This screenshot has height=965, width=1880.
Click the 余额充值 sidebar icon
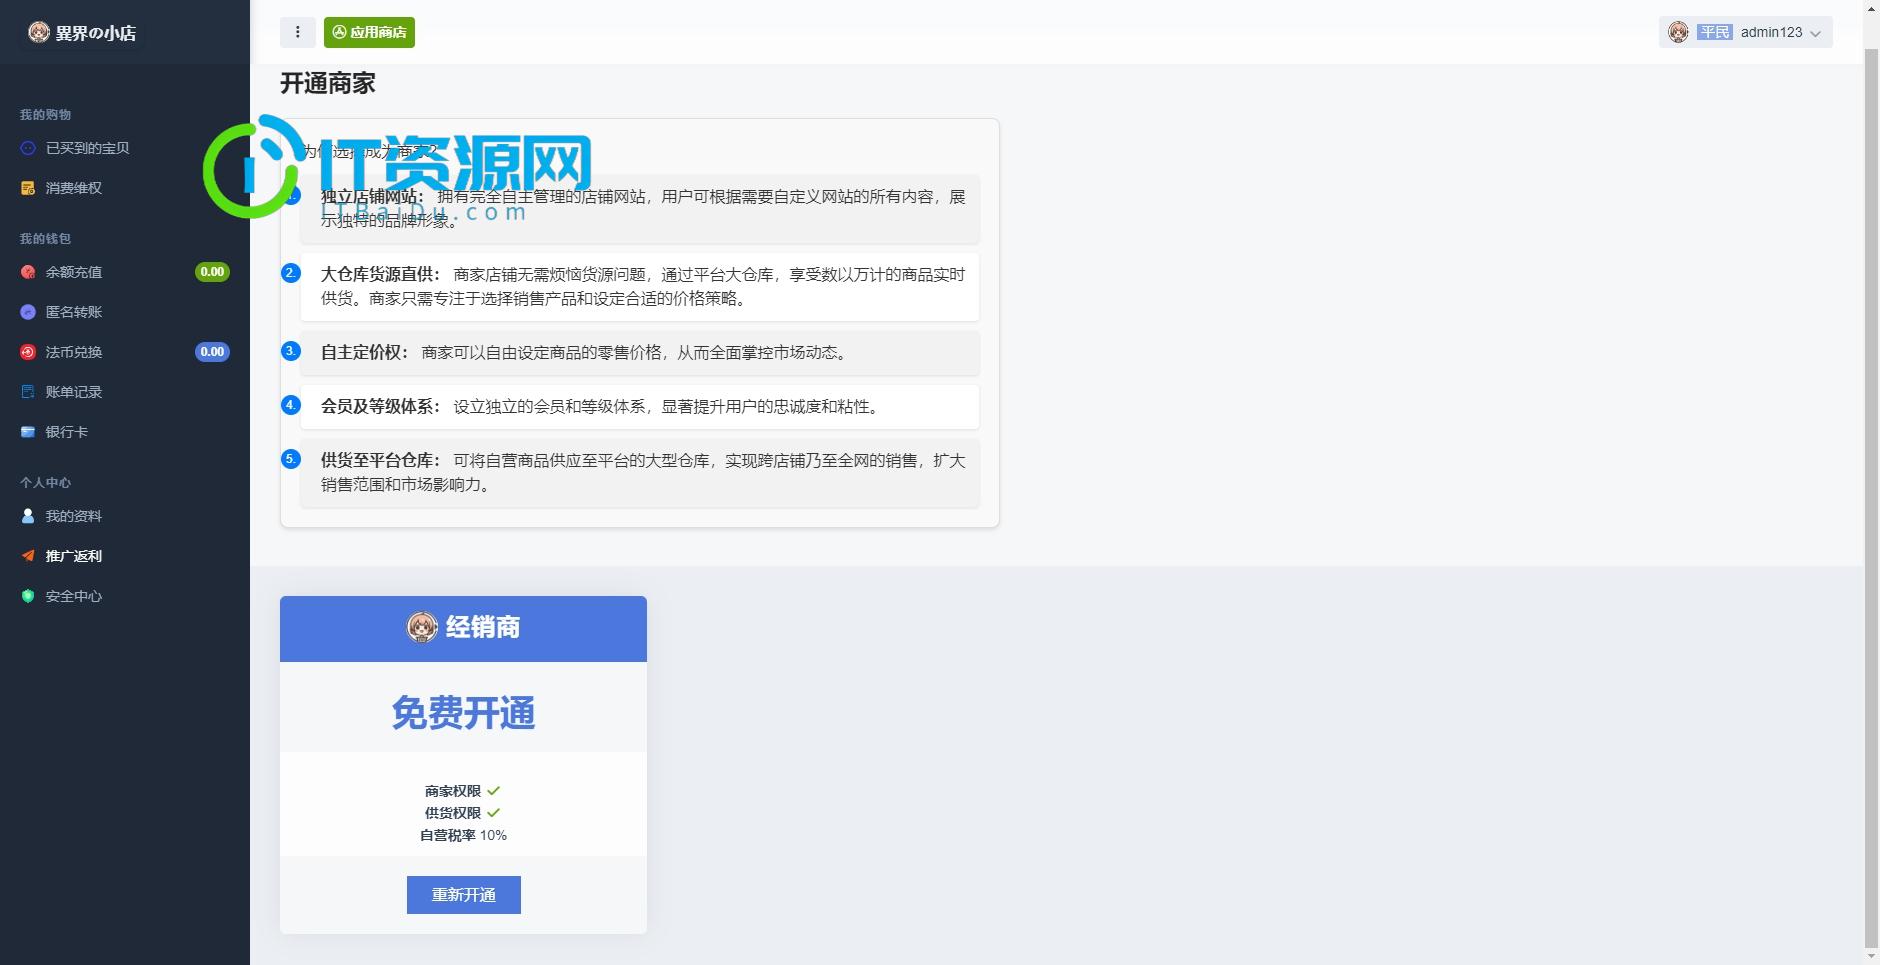pos(28,272)
